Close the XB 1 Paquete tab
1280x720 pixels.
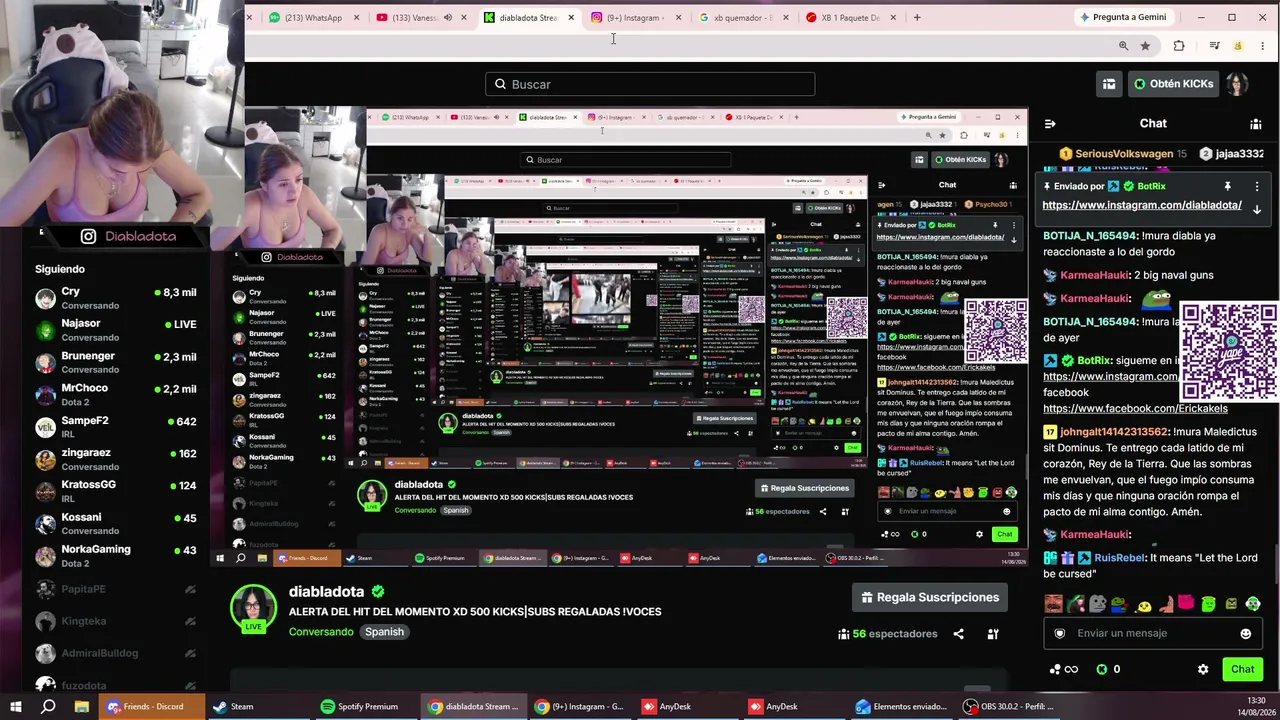click(893, 17)
